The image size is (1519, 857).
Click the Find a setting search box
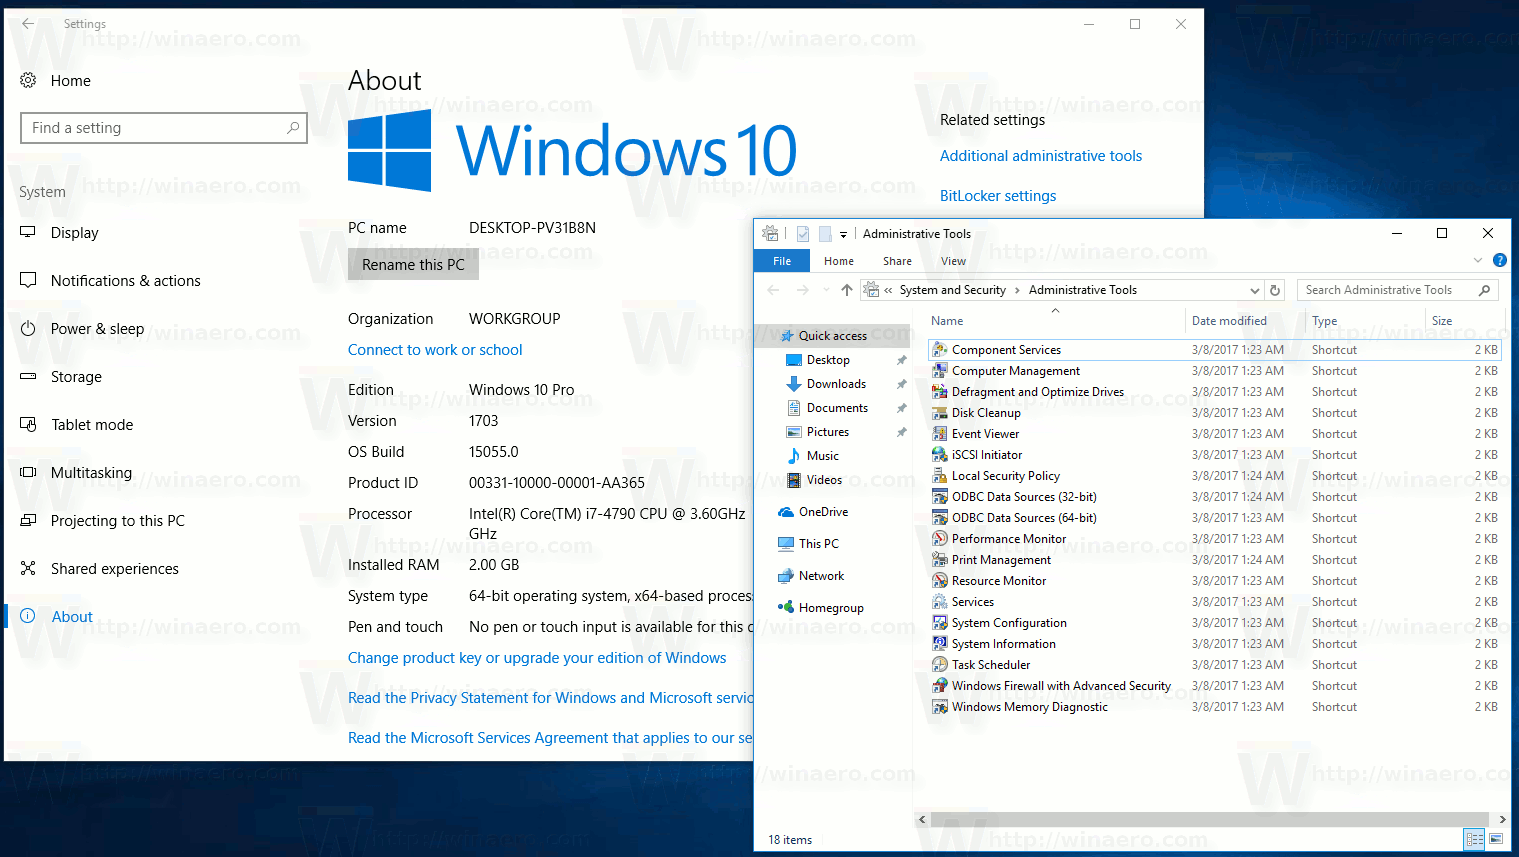coord(163,128)
